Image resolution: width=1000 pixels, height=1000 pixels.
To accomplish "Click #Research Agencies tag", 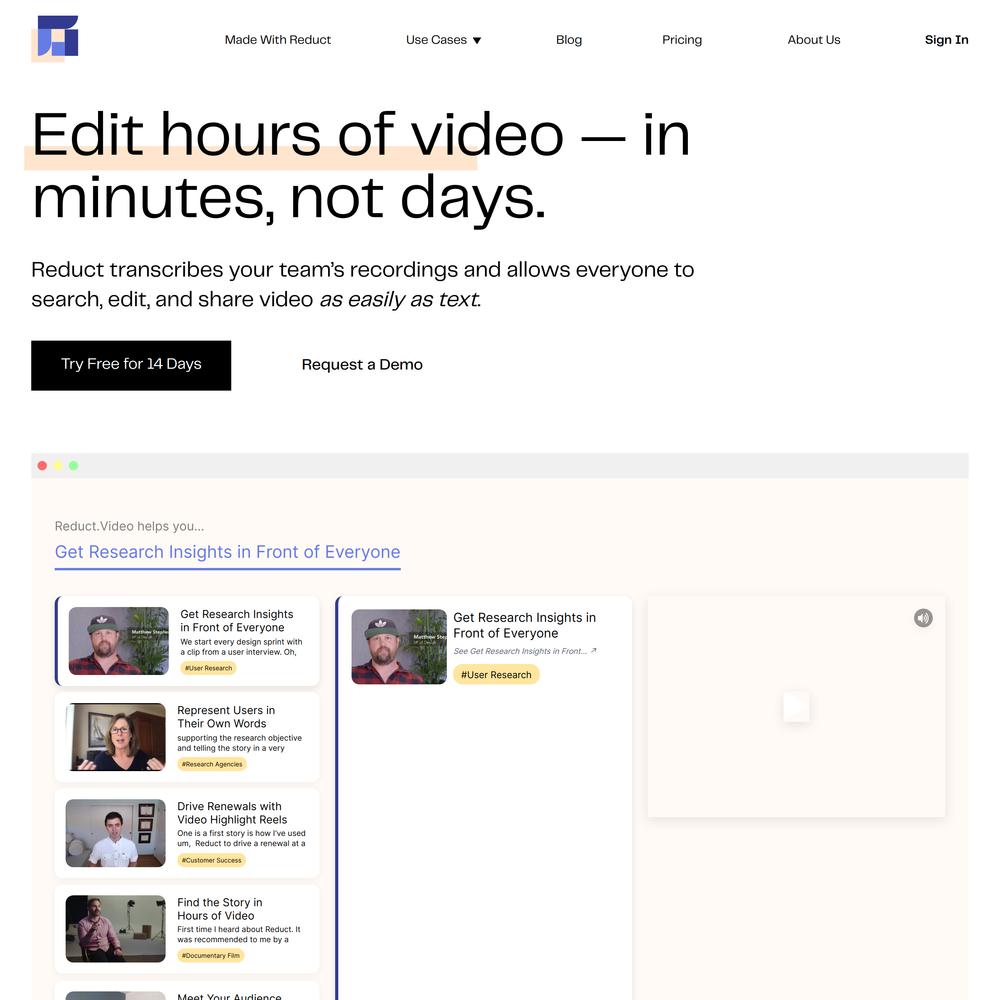I will [x=212, y=764].
